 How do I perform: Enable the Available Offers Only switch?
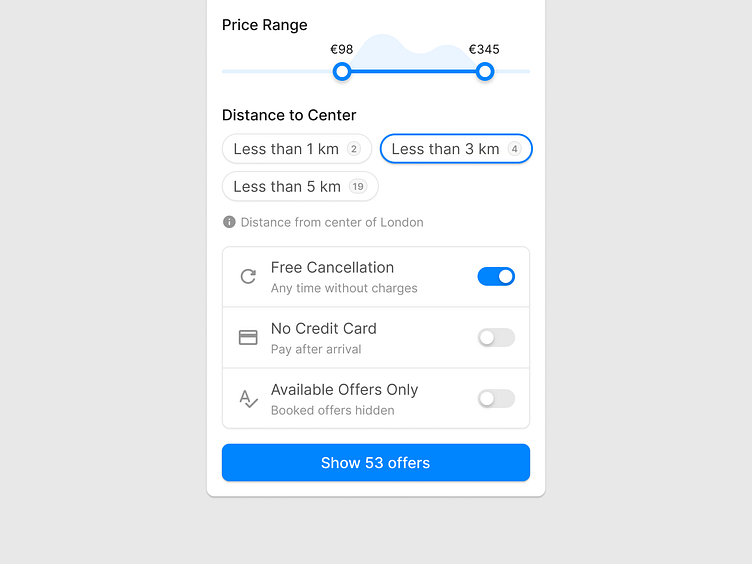pos(496,399)
